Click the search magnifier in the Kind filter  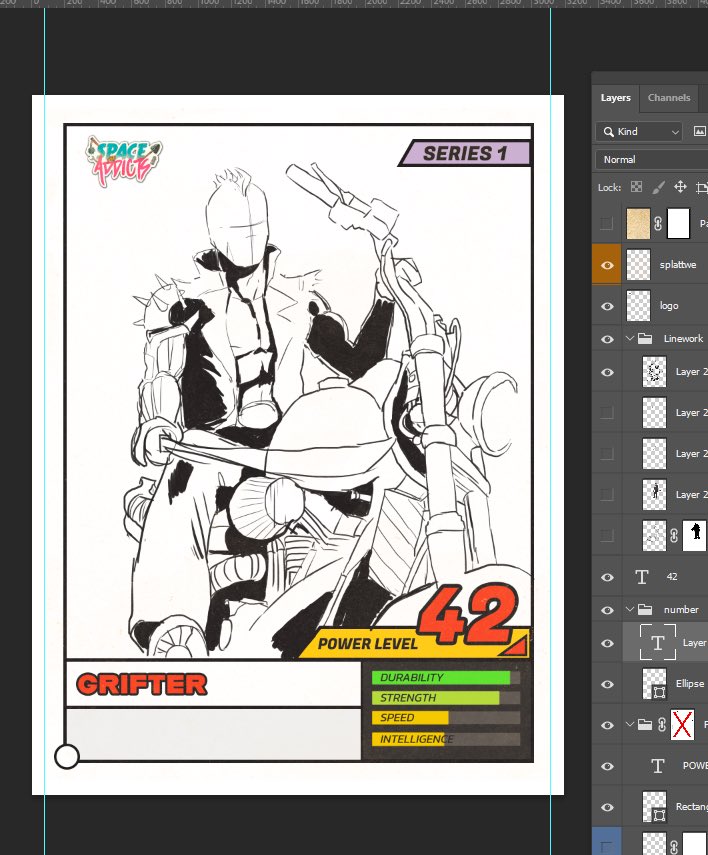pos(609,131)
